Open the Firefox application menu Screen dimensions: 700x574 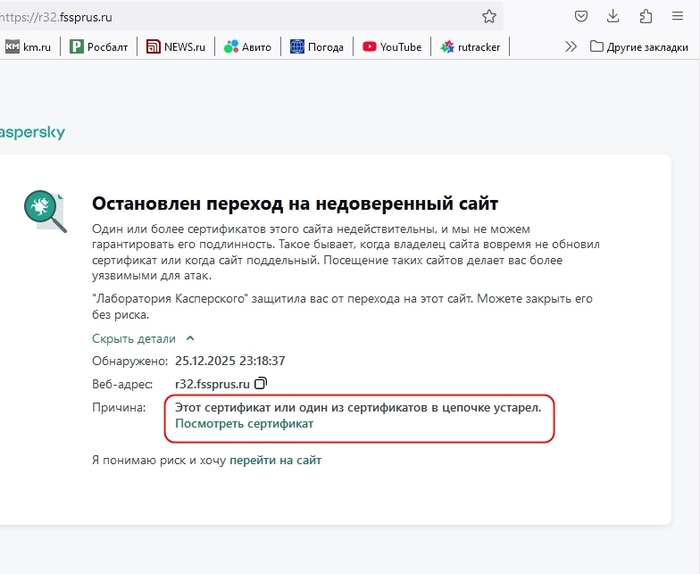(x=678, y=17)
